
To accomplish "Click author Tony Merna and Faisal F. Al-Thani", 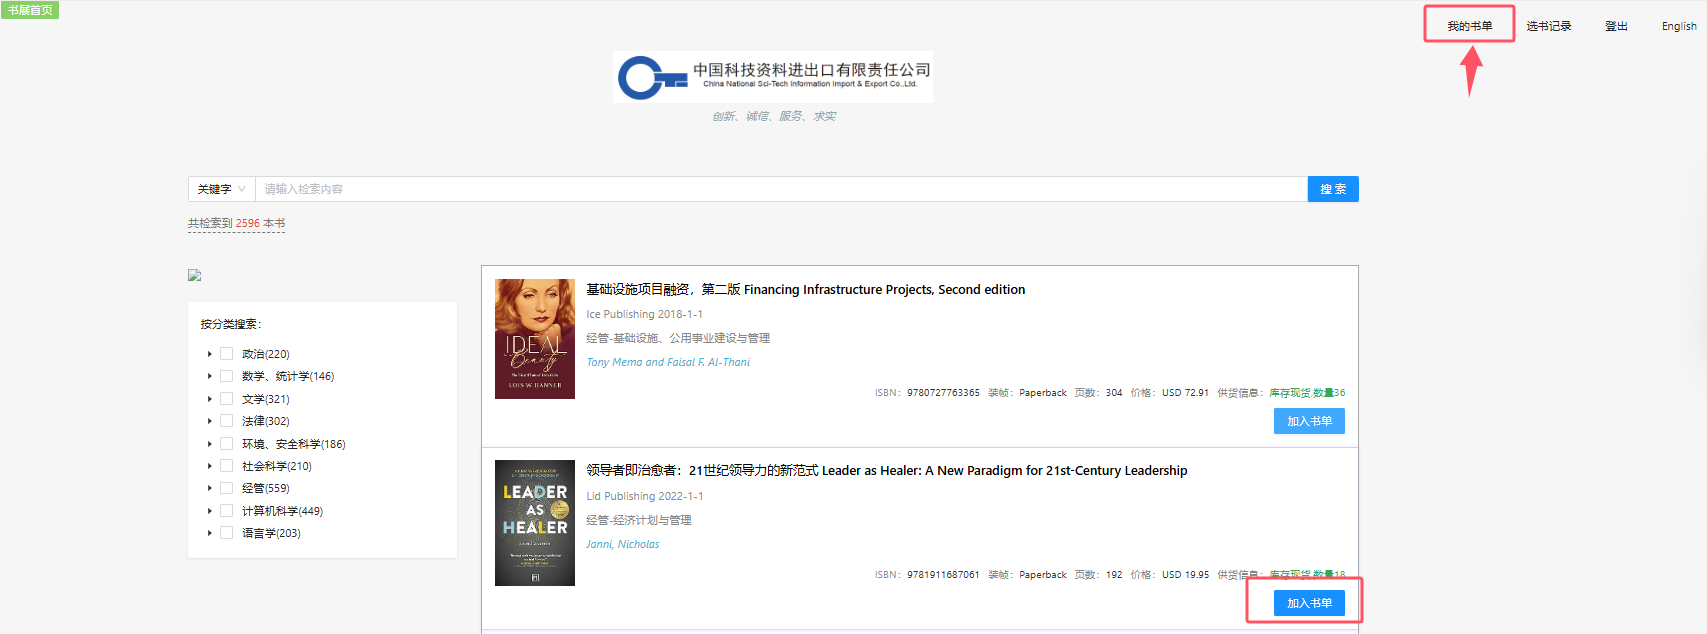I will pos(668,362).
